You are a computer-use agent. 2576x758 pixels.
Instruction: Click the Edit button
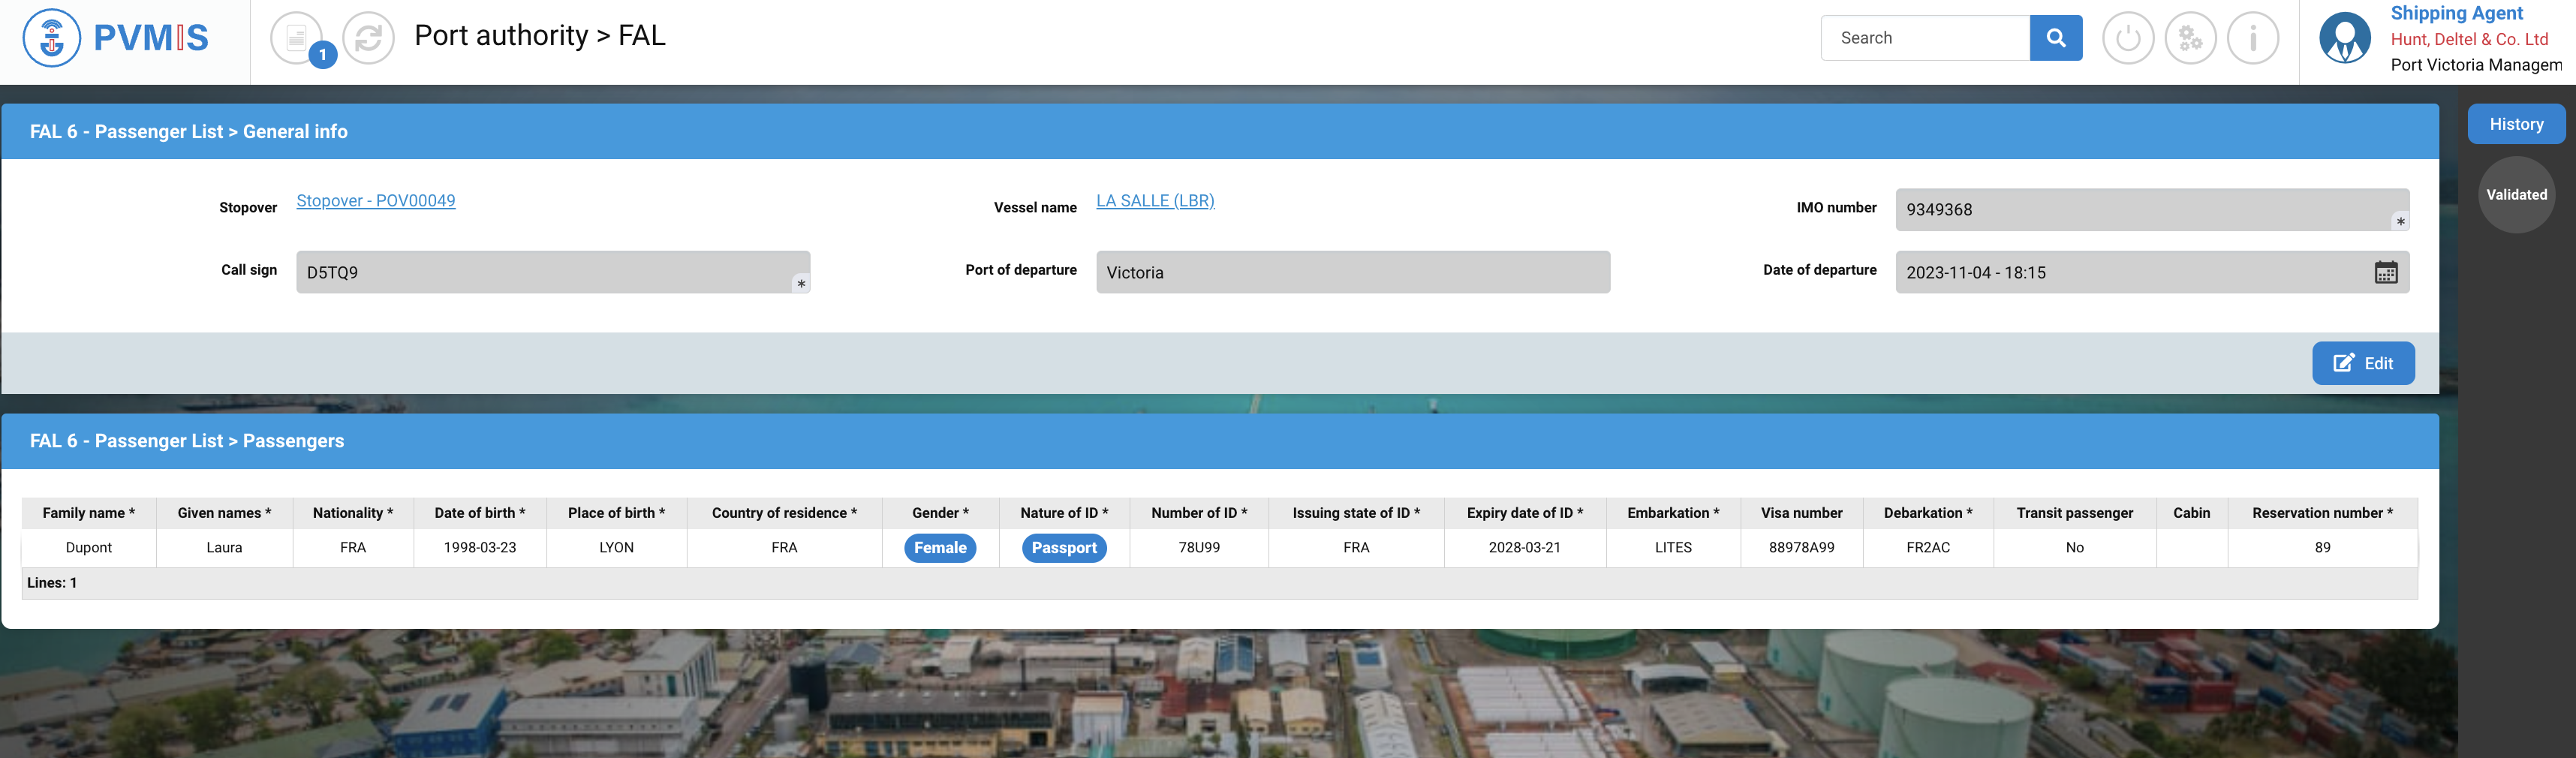(2362, 363)
